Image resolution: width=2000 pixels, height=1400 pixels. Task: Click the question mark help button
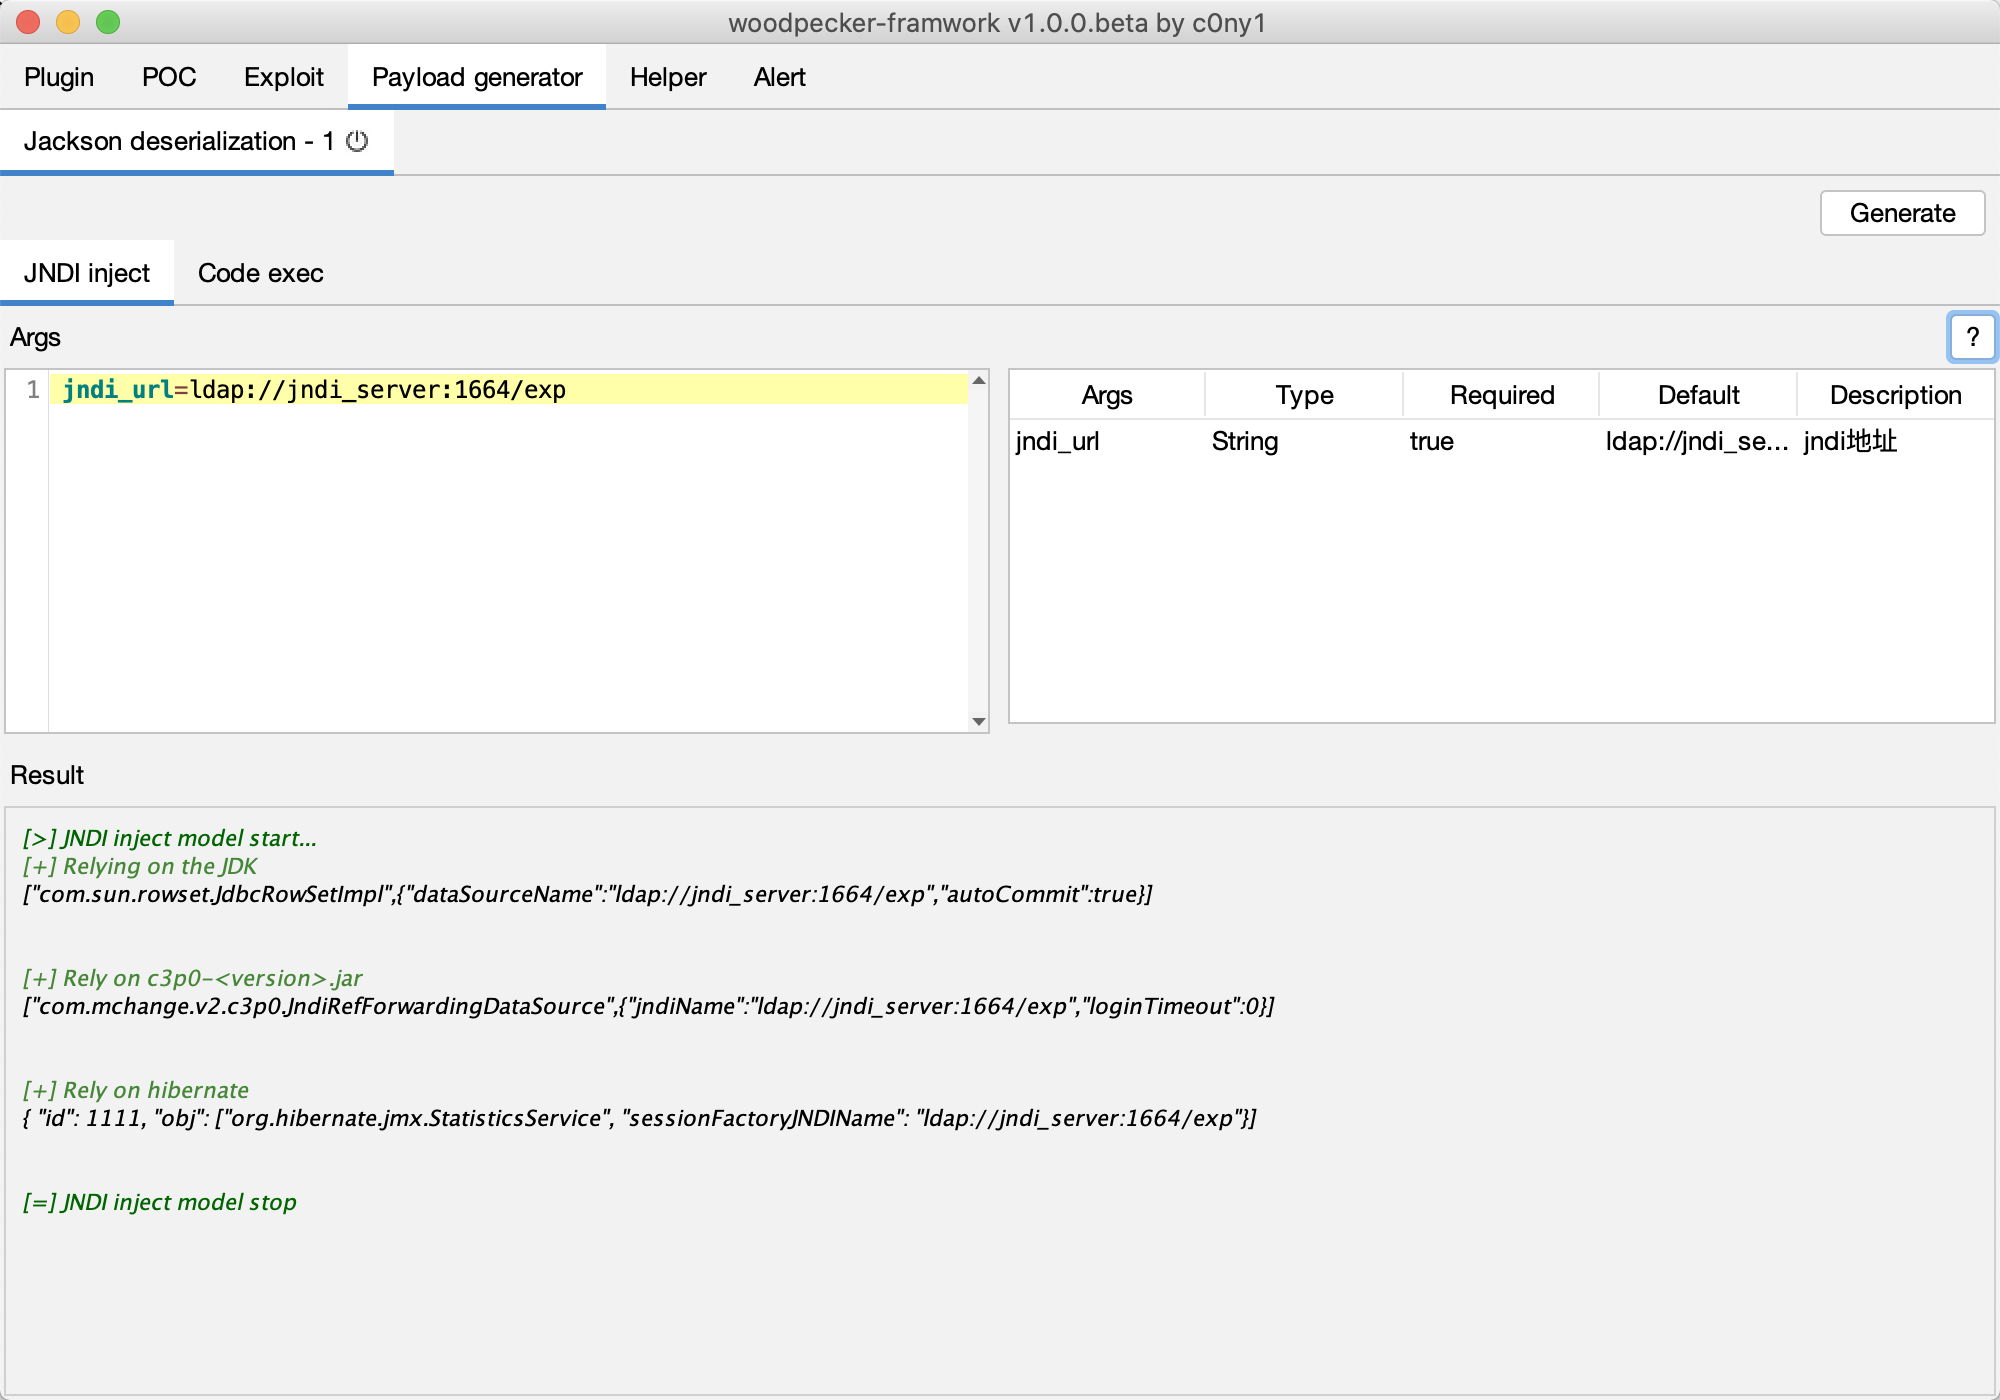pos(1971,337)
